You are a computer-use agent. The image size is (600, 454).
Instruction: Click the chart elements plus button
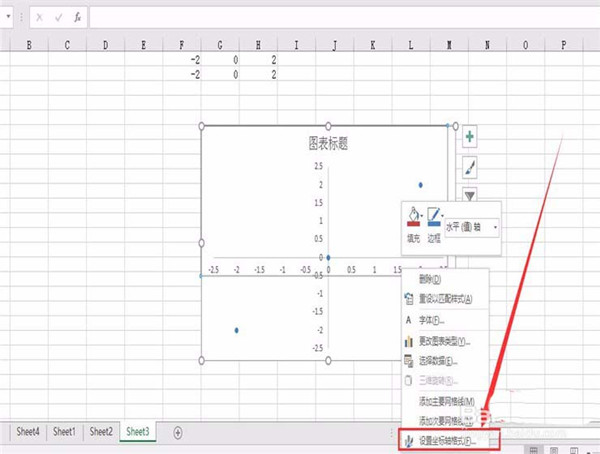tap(469, 137)
